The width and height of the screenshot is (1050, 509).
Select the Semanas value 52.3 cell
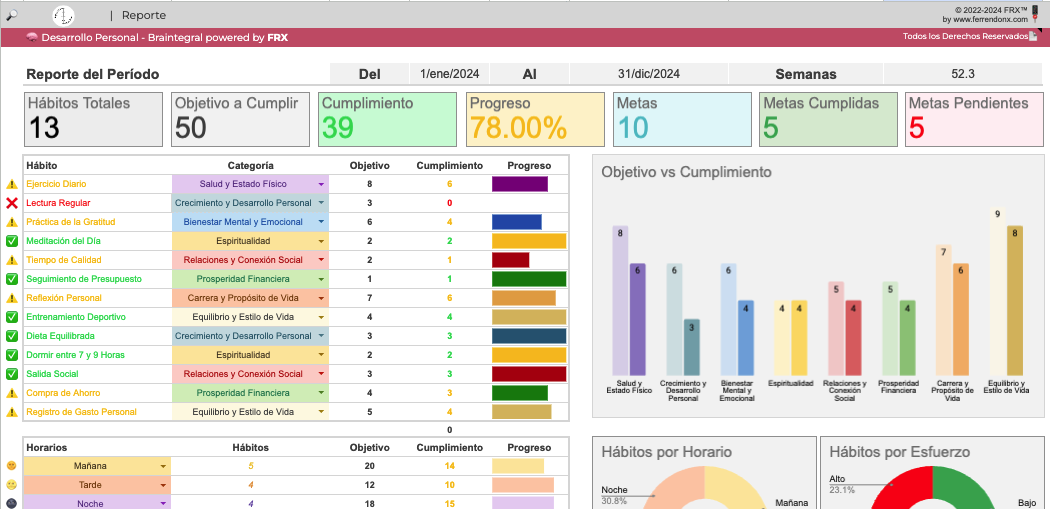tap(962, 74)
